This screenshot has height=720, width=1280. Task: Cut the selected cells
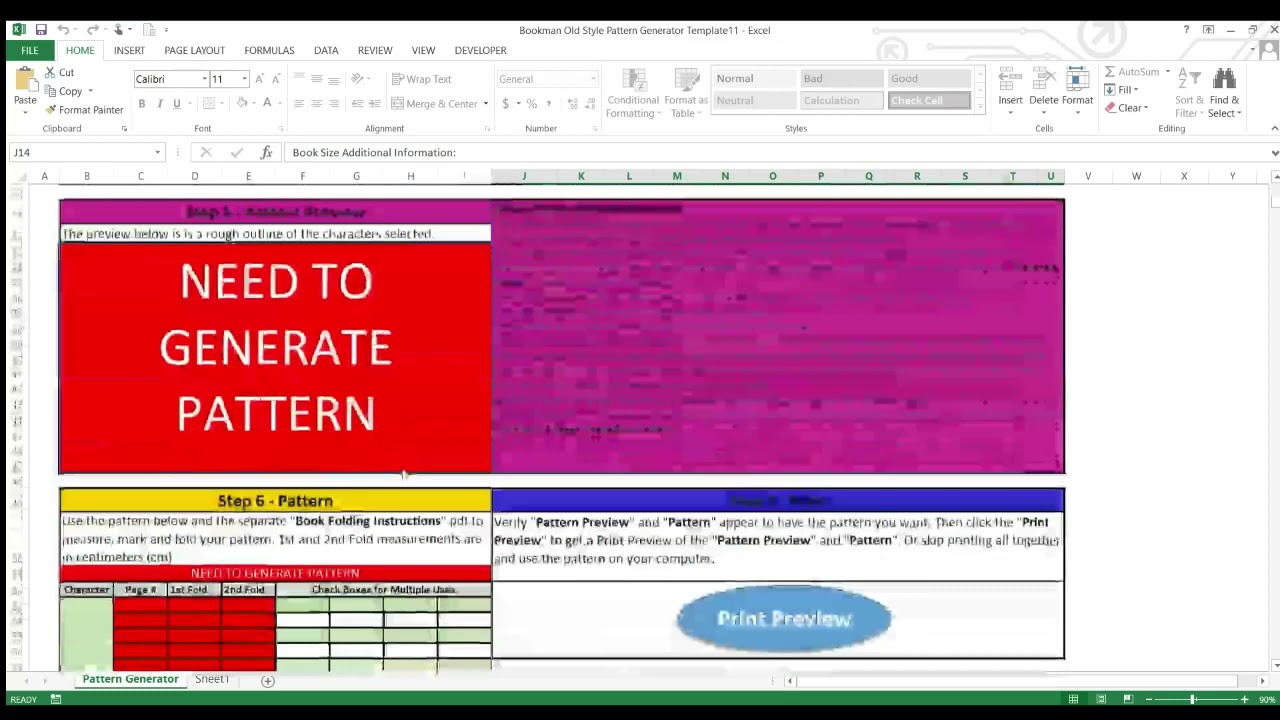pyautogui.click(x=59, y=72)
